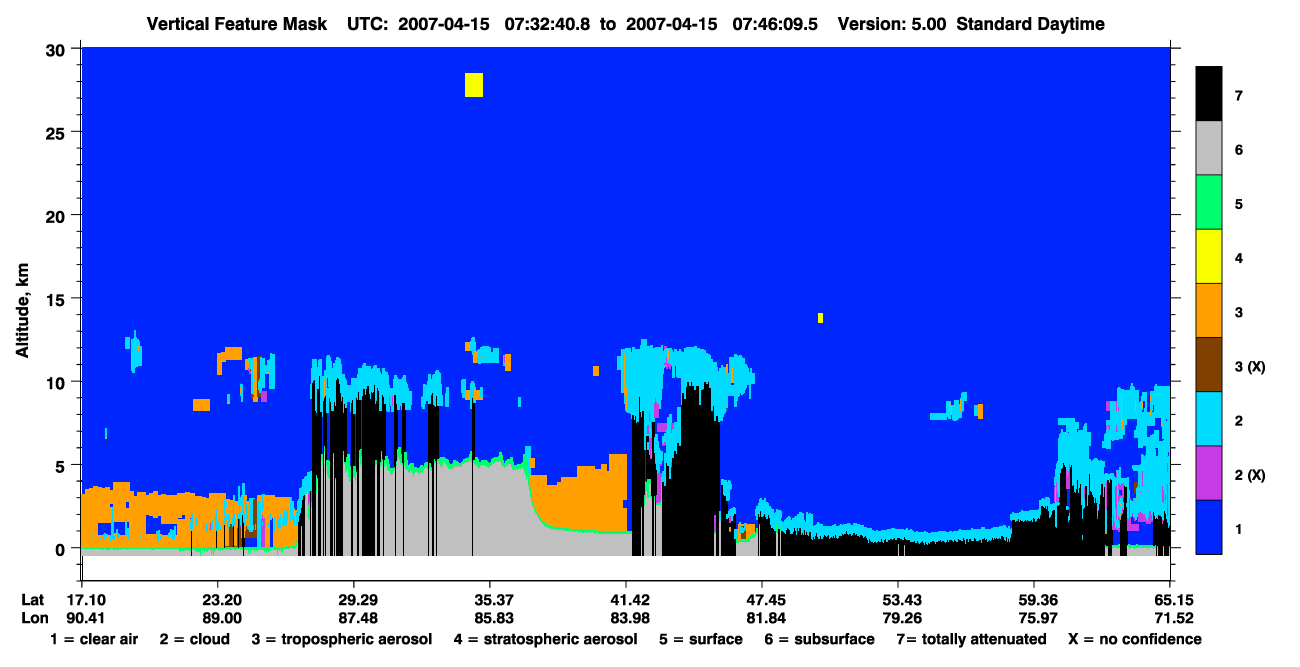Select the gray colorbar swatch labeled 6
The width and height of the screenshot is (1300, 667).
[1209, 148]
